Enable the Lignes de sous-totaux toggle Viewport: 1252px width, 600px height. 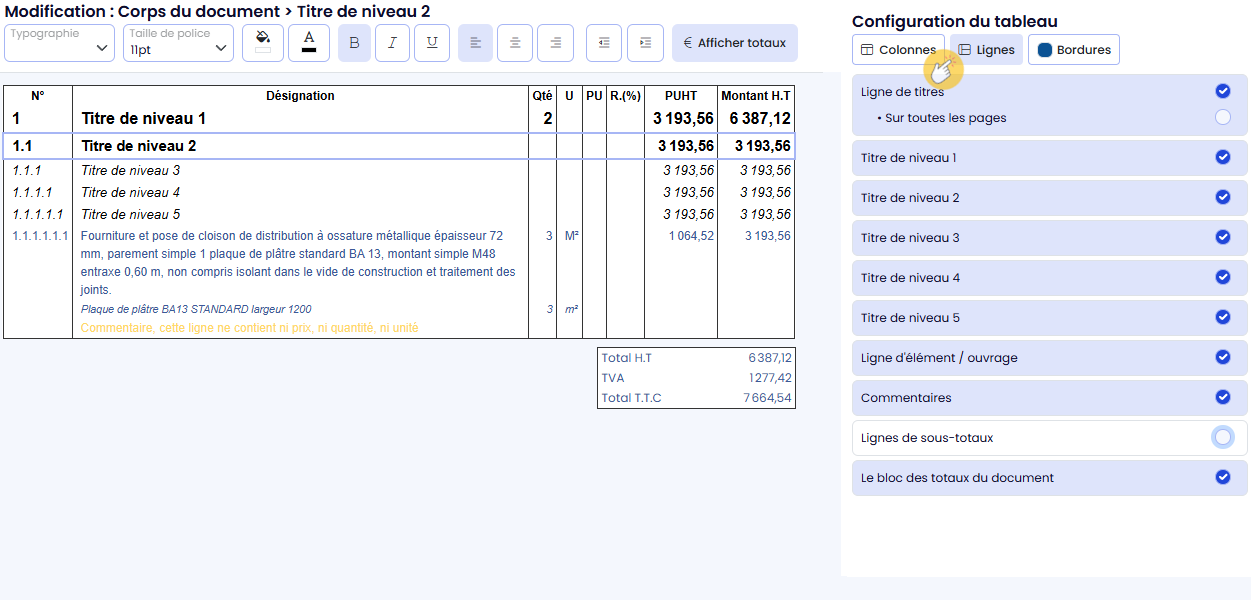[x=1222, y=437]
